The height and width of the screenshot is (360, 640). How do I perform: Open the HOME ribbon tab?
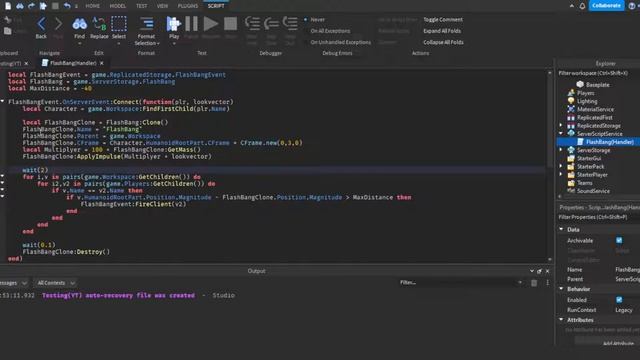click(x=93, y=6)
